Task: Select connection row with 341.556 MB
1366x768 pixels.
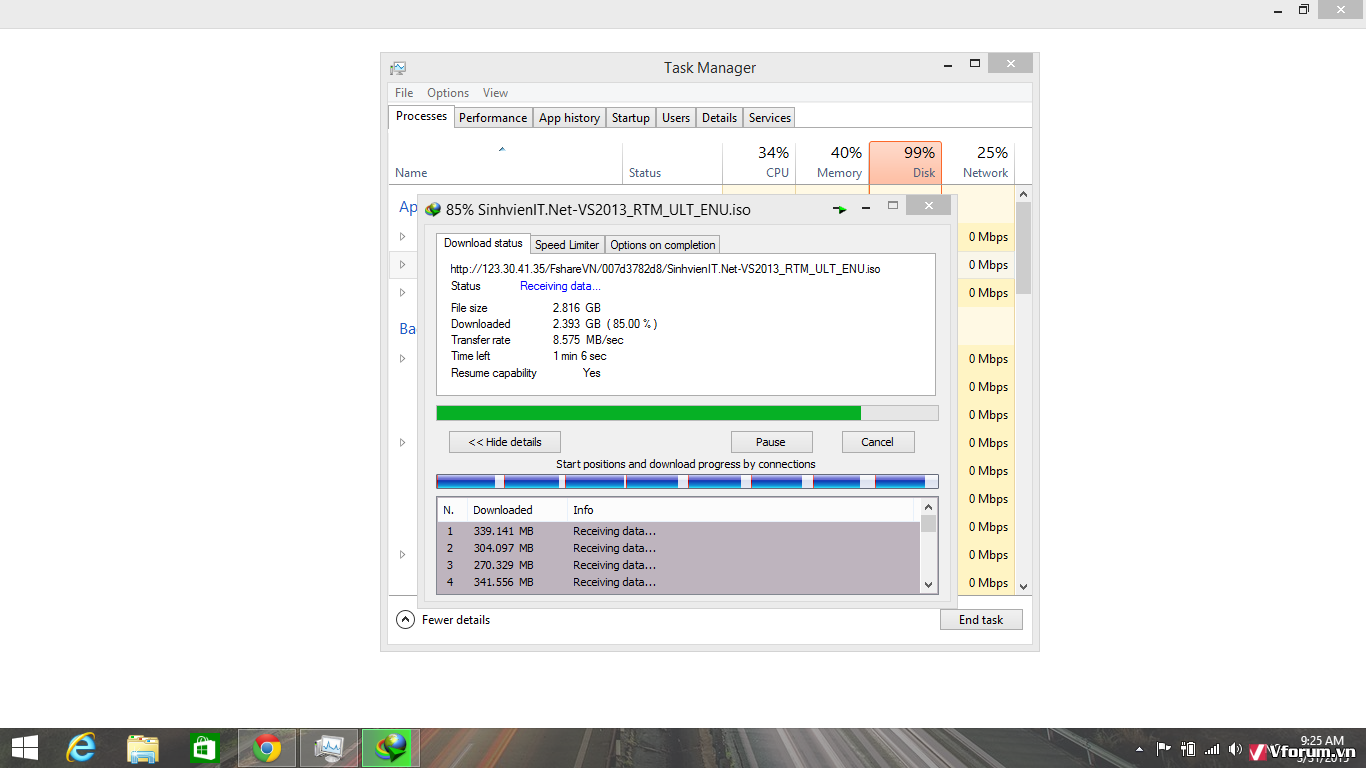Action: pyautogui.click(x=679, y=582)
